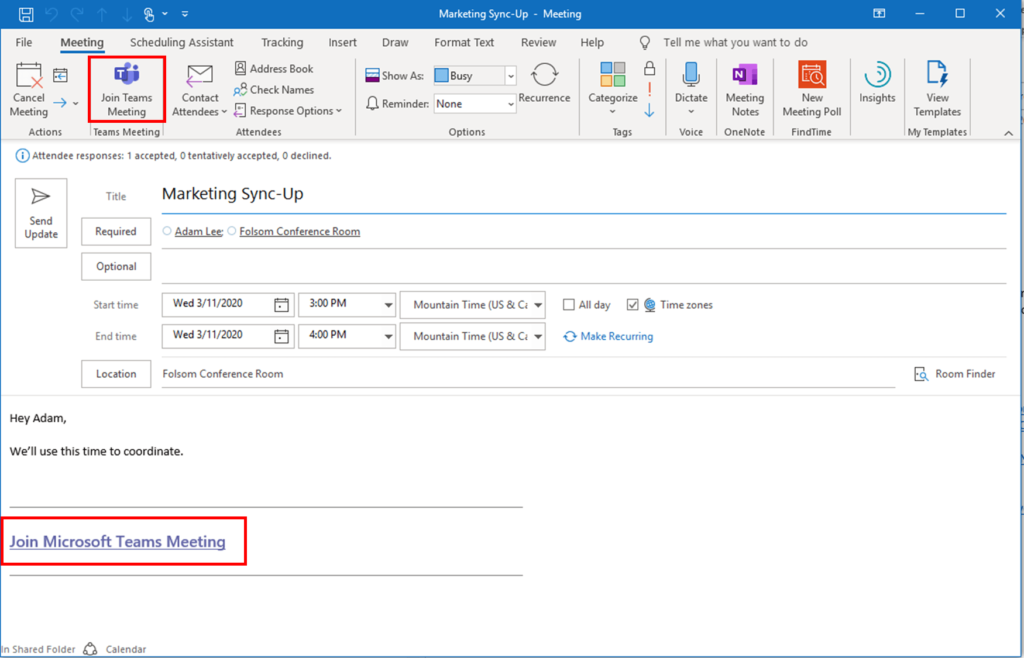This screenshot has width=1024, height=658.
Task: Click the Redo arrow in quick access toolbar
Action: coord(76,14)
